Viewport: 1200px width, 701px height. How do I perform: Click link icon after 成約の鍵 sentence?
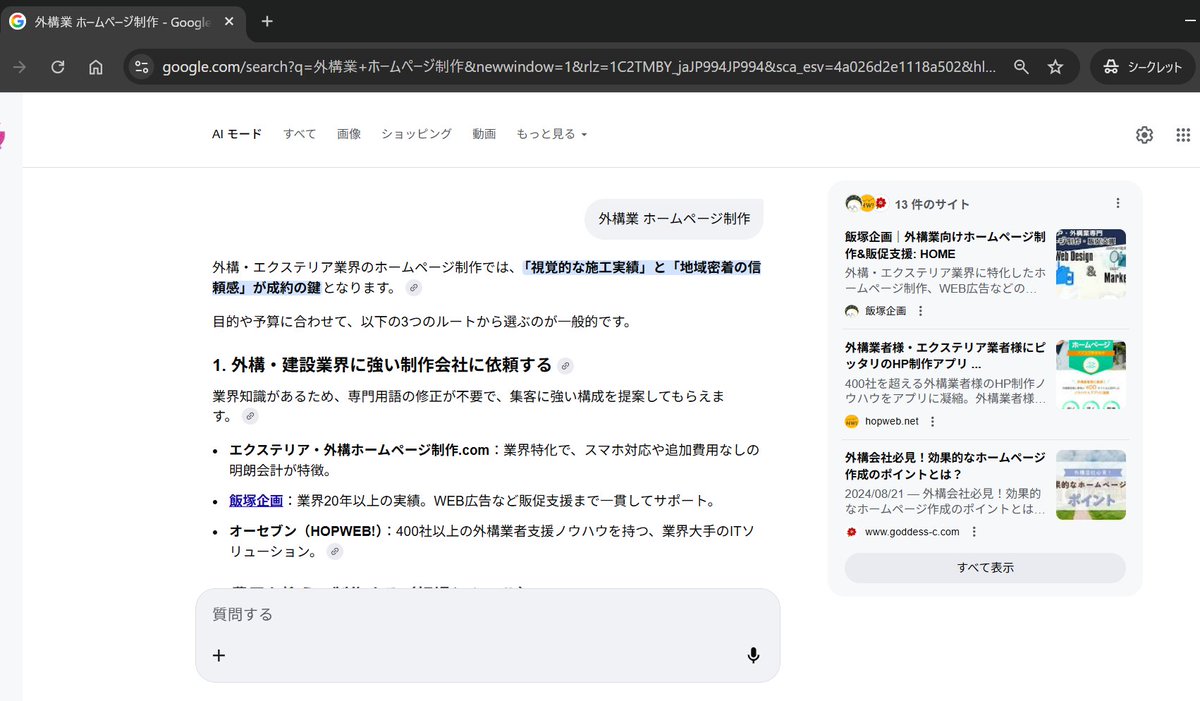pos(414,288)
